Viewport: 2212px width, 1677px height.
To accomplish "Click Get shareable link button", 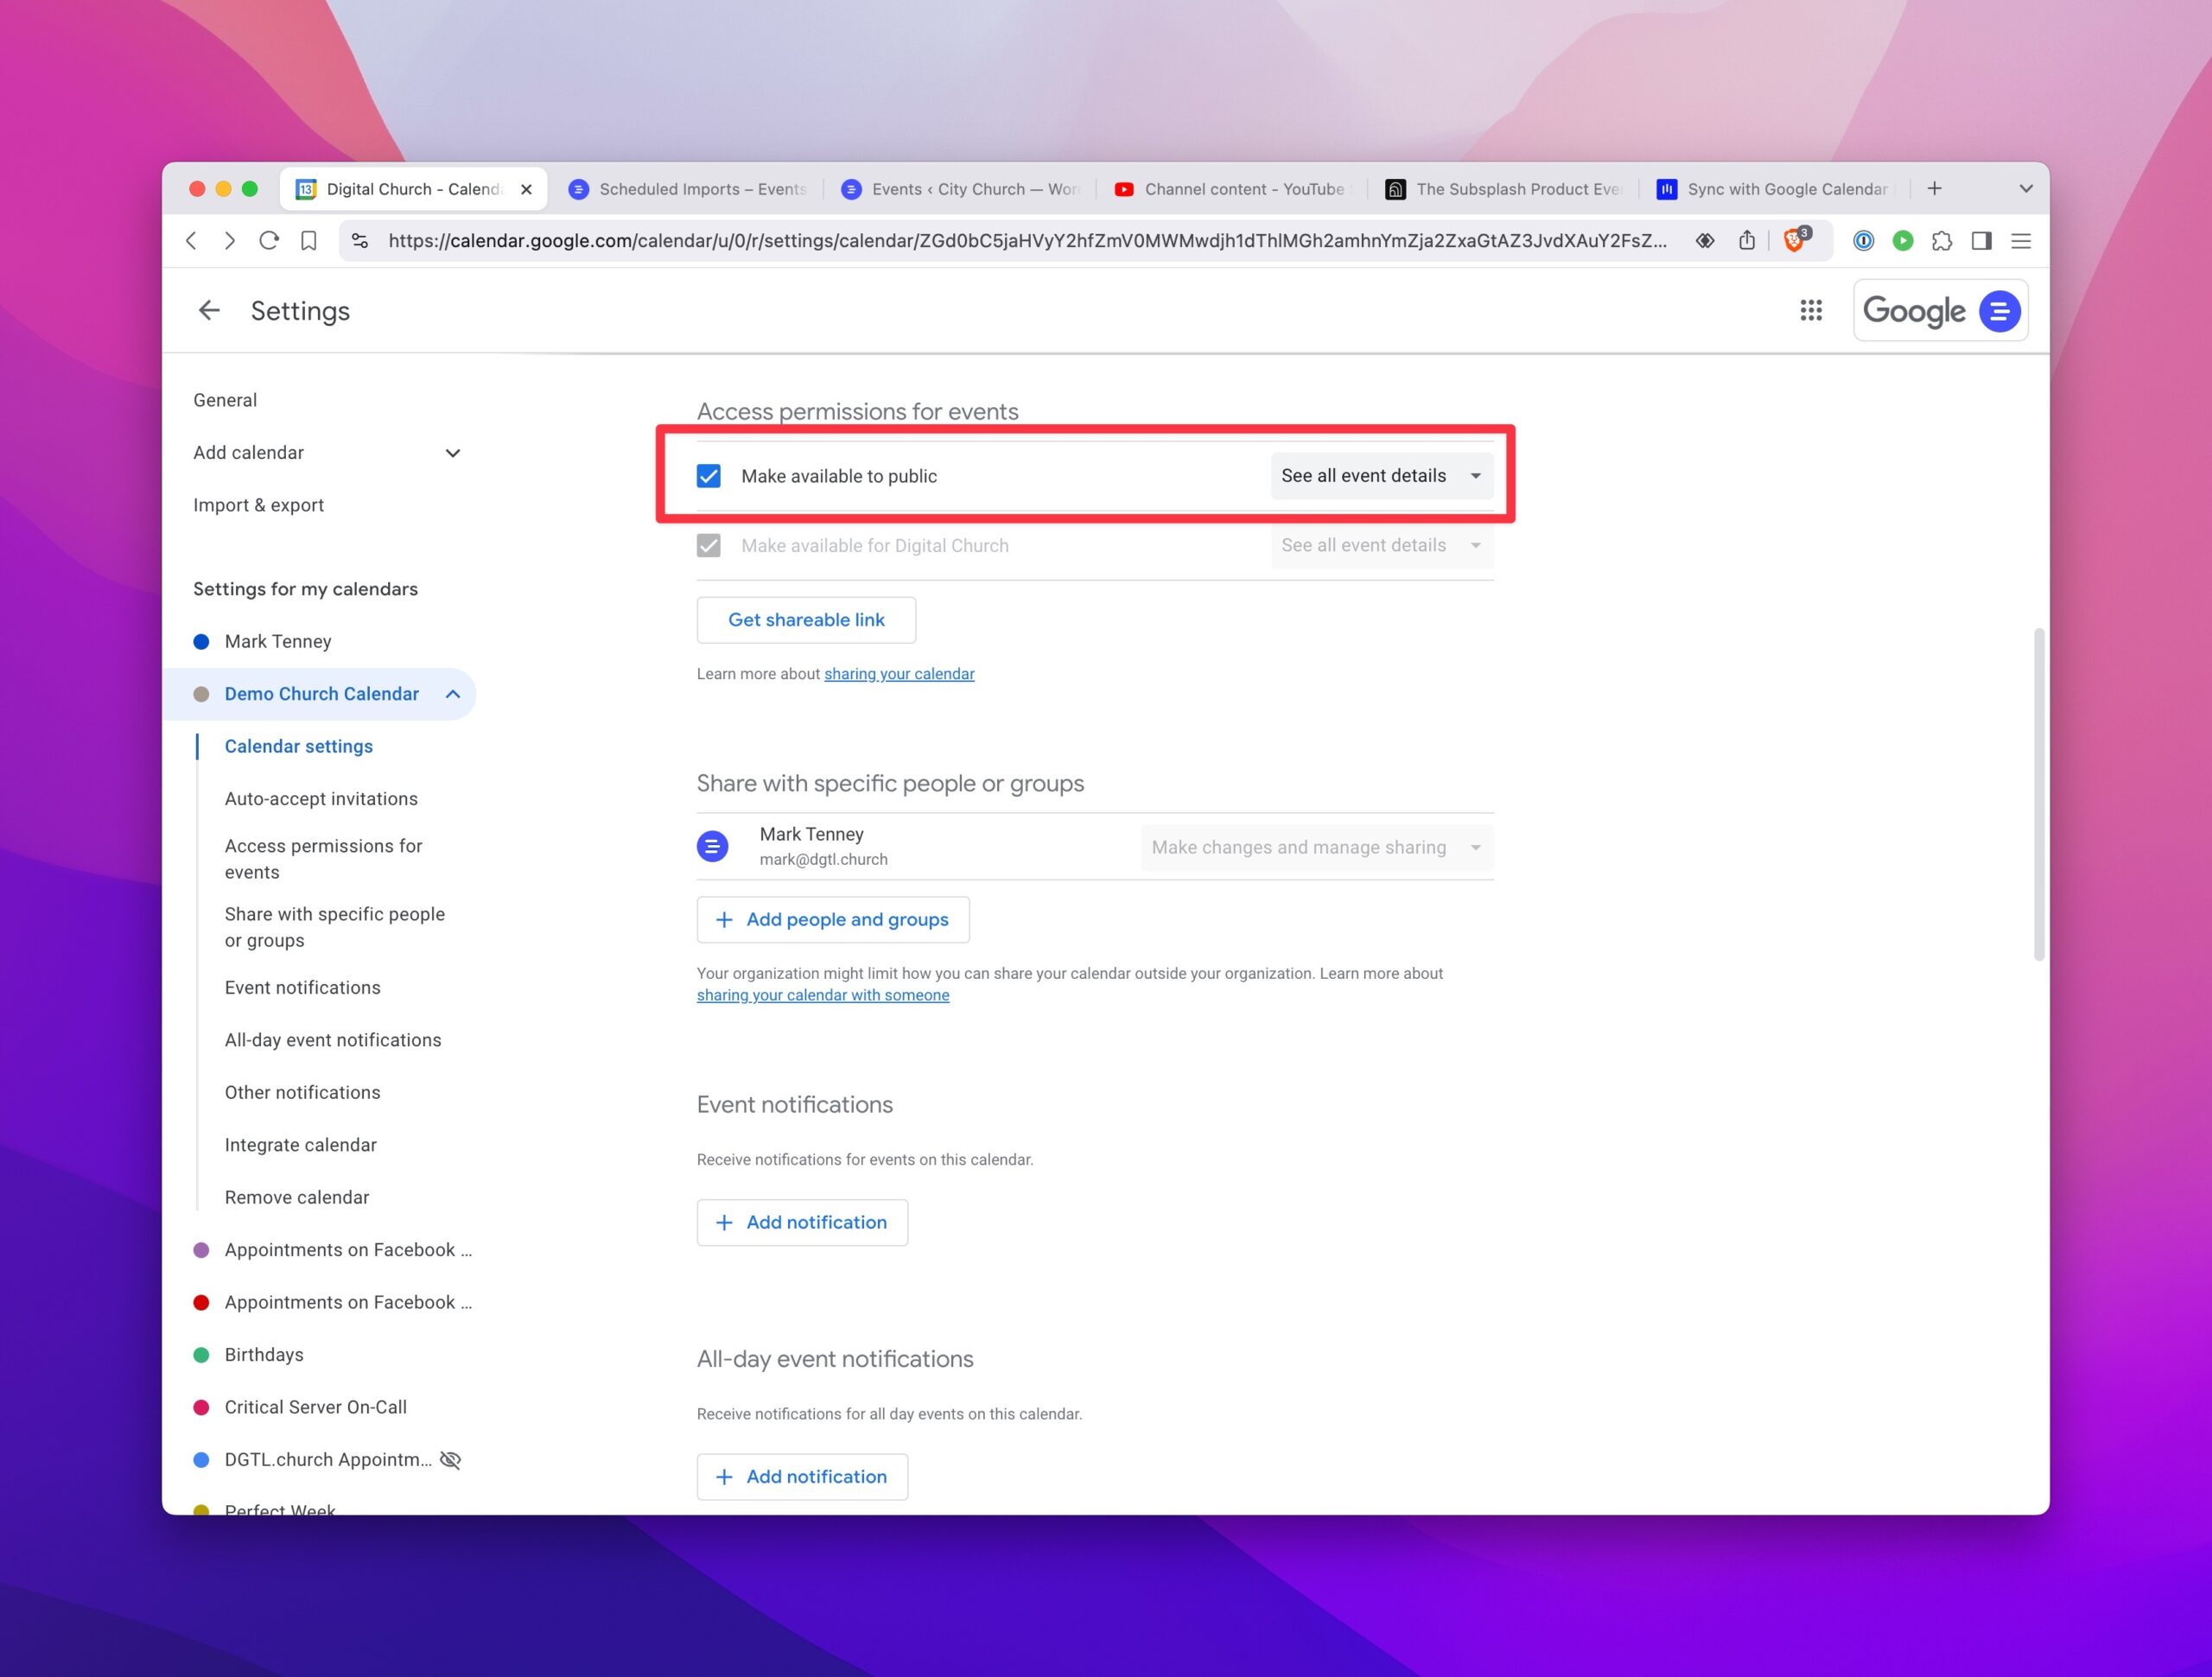I will 806,620.
